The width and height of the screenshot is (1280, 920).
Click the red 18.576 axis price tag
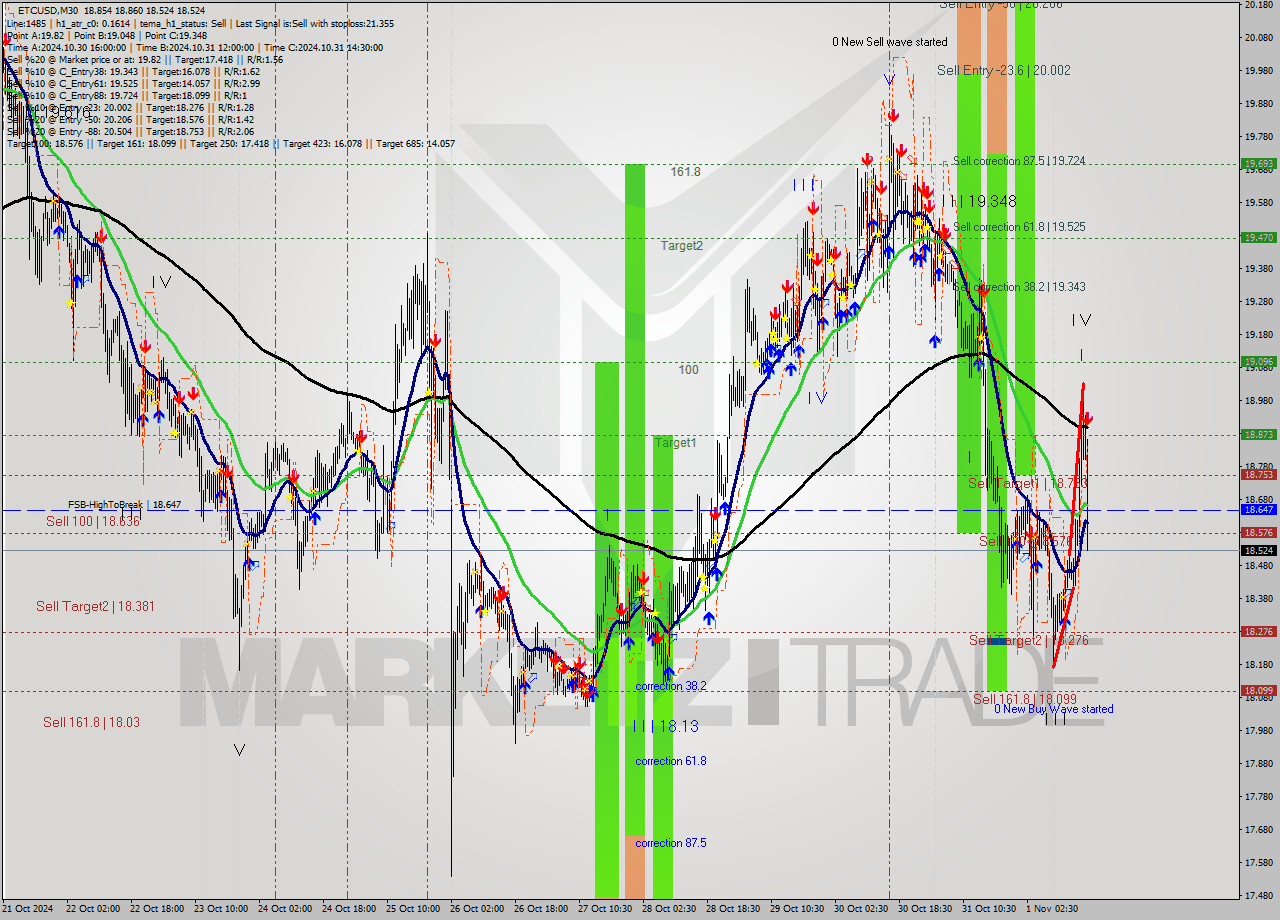click(1258, 533)
